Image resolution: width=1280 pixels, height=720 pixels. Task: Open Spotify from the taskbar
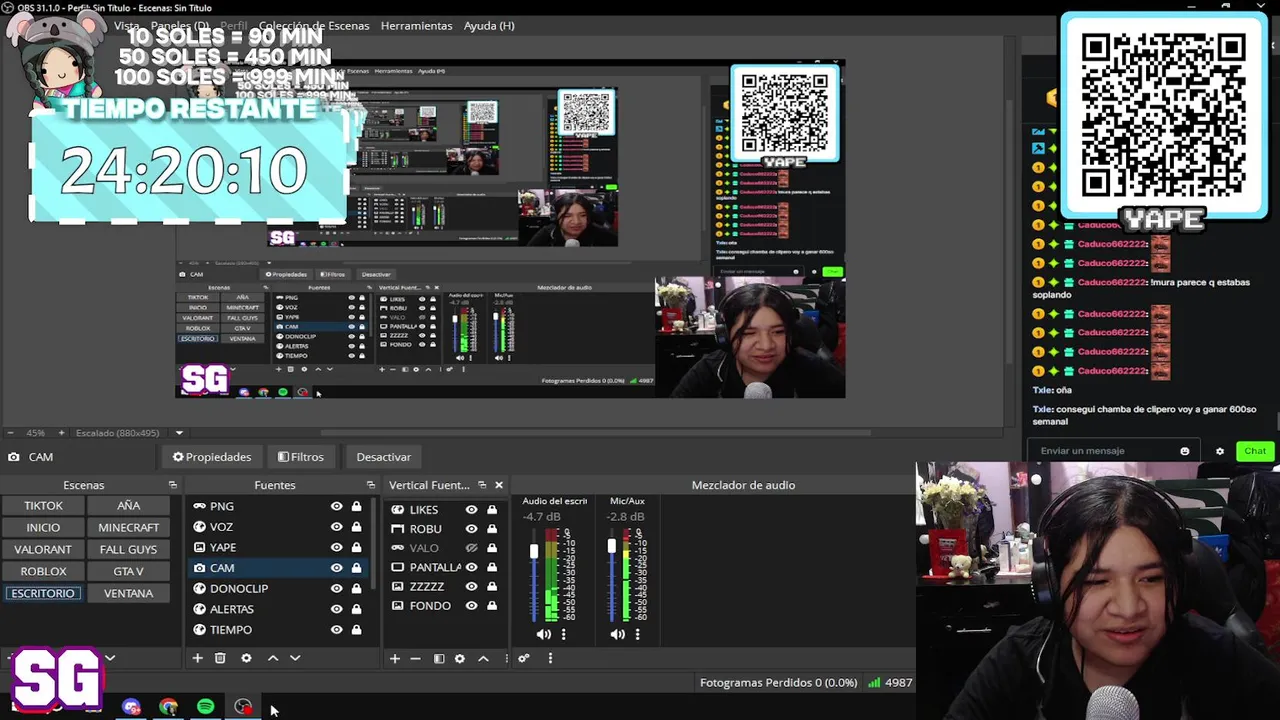tap(205, 707)
